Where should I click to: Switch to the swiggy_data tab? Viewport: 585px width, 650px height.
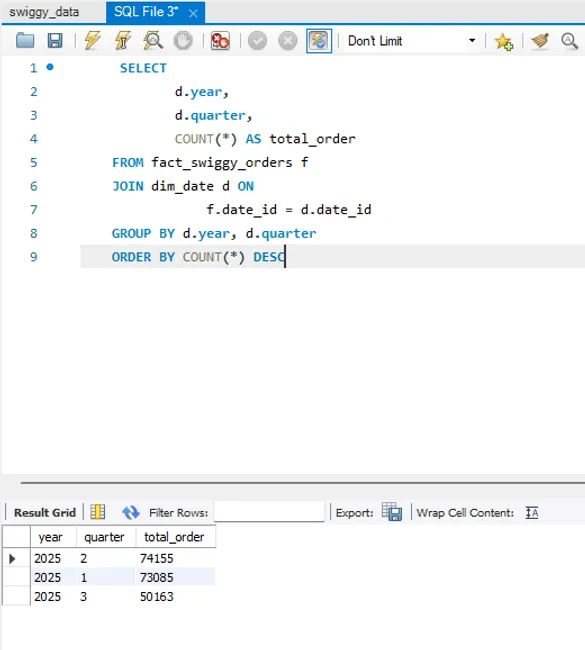coord(44,12)
